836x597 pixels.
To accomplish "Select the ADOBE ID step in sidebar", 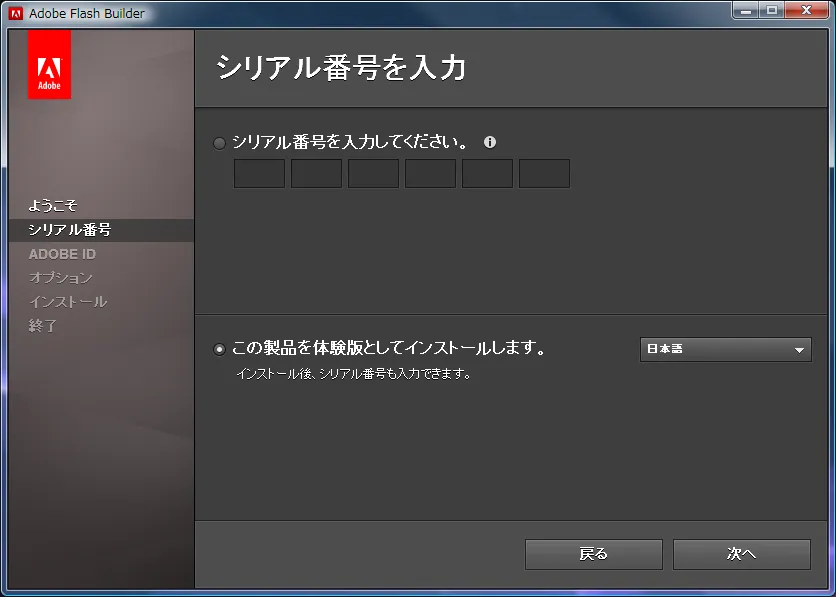I will [62, 254].
